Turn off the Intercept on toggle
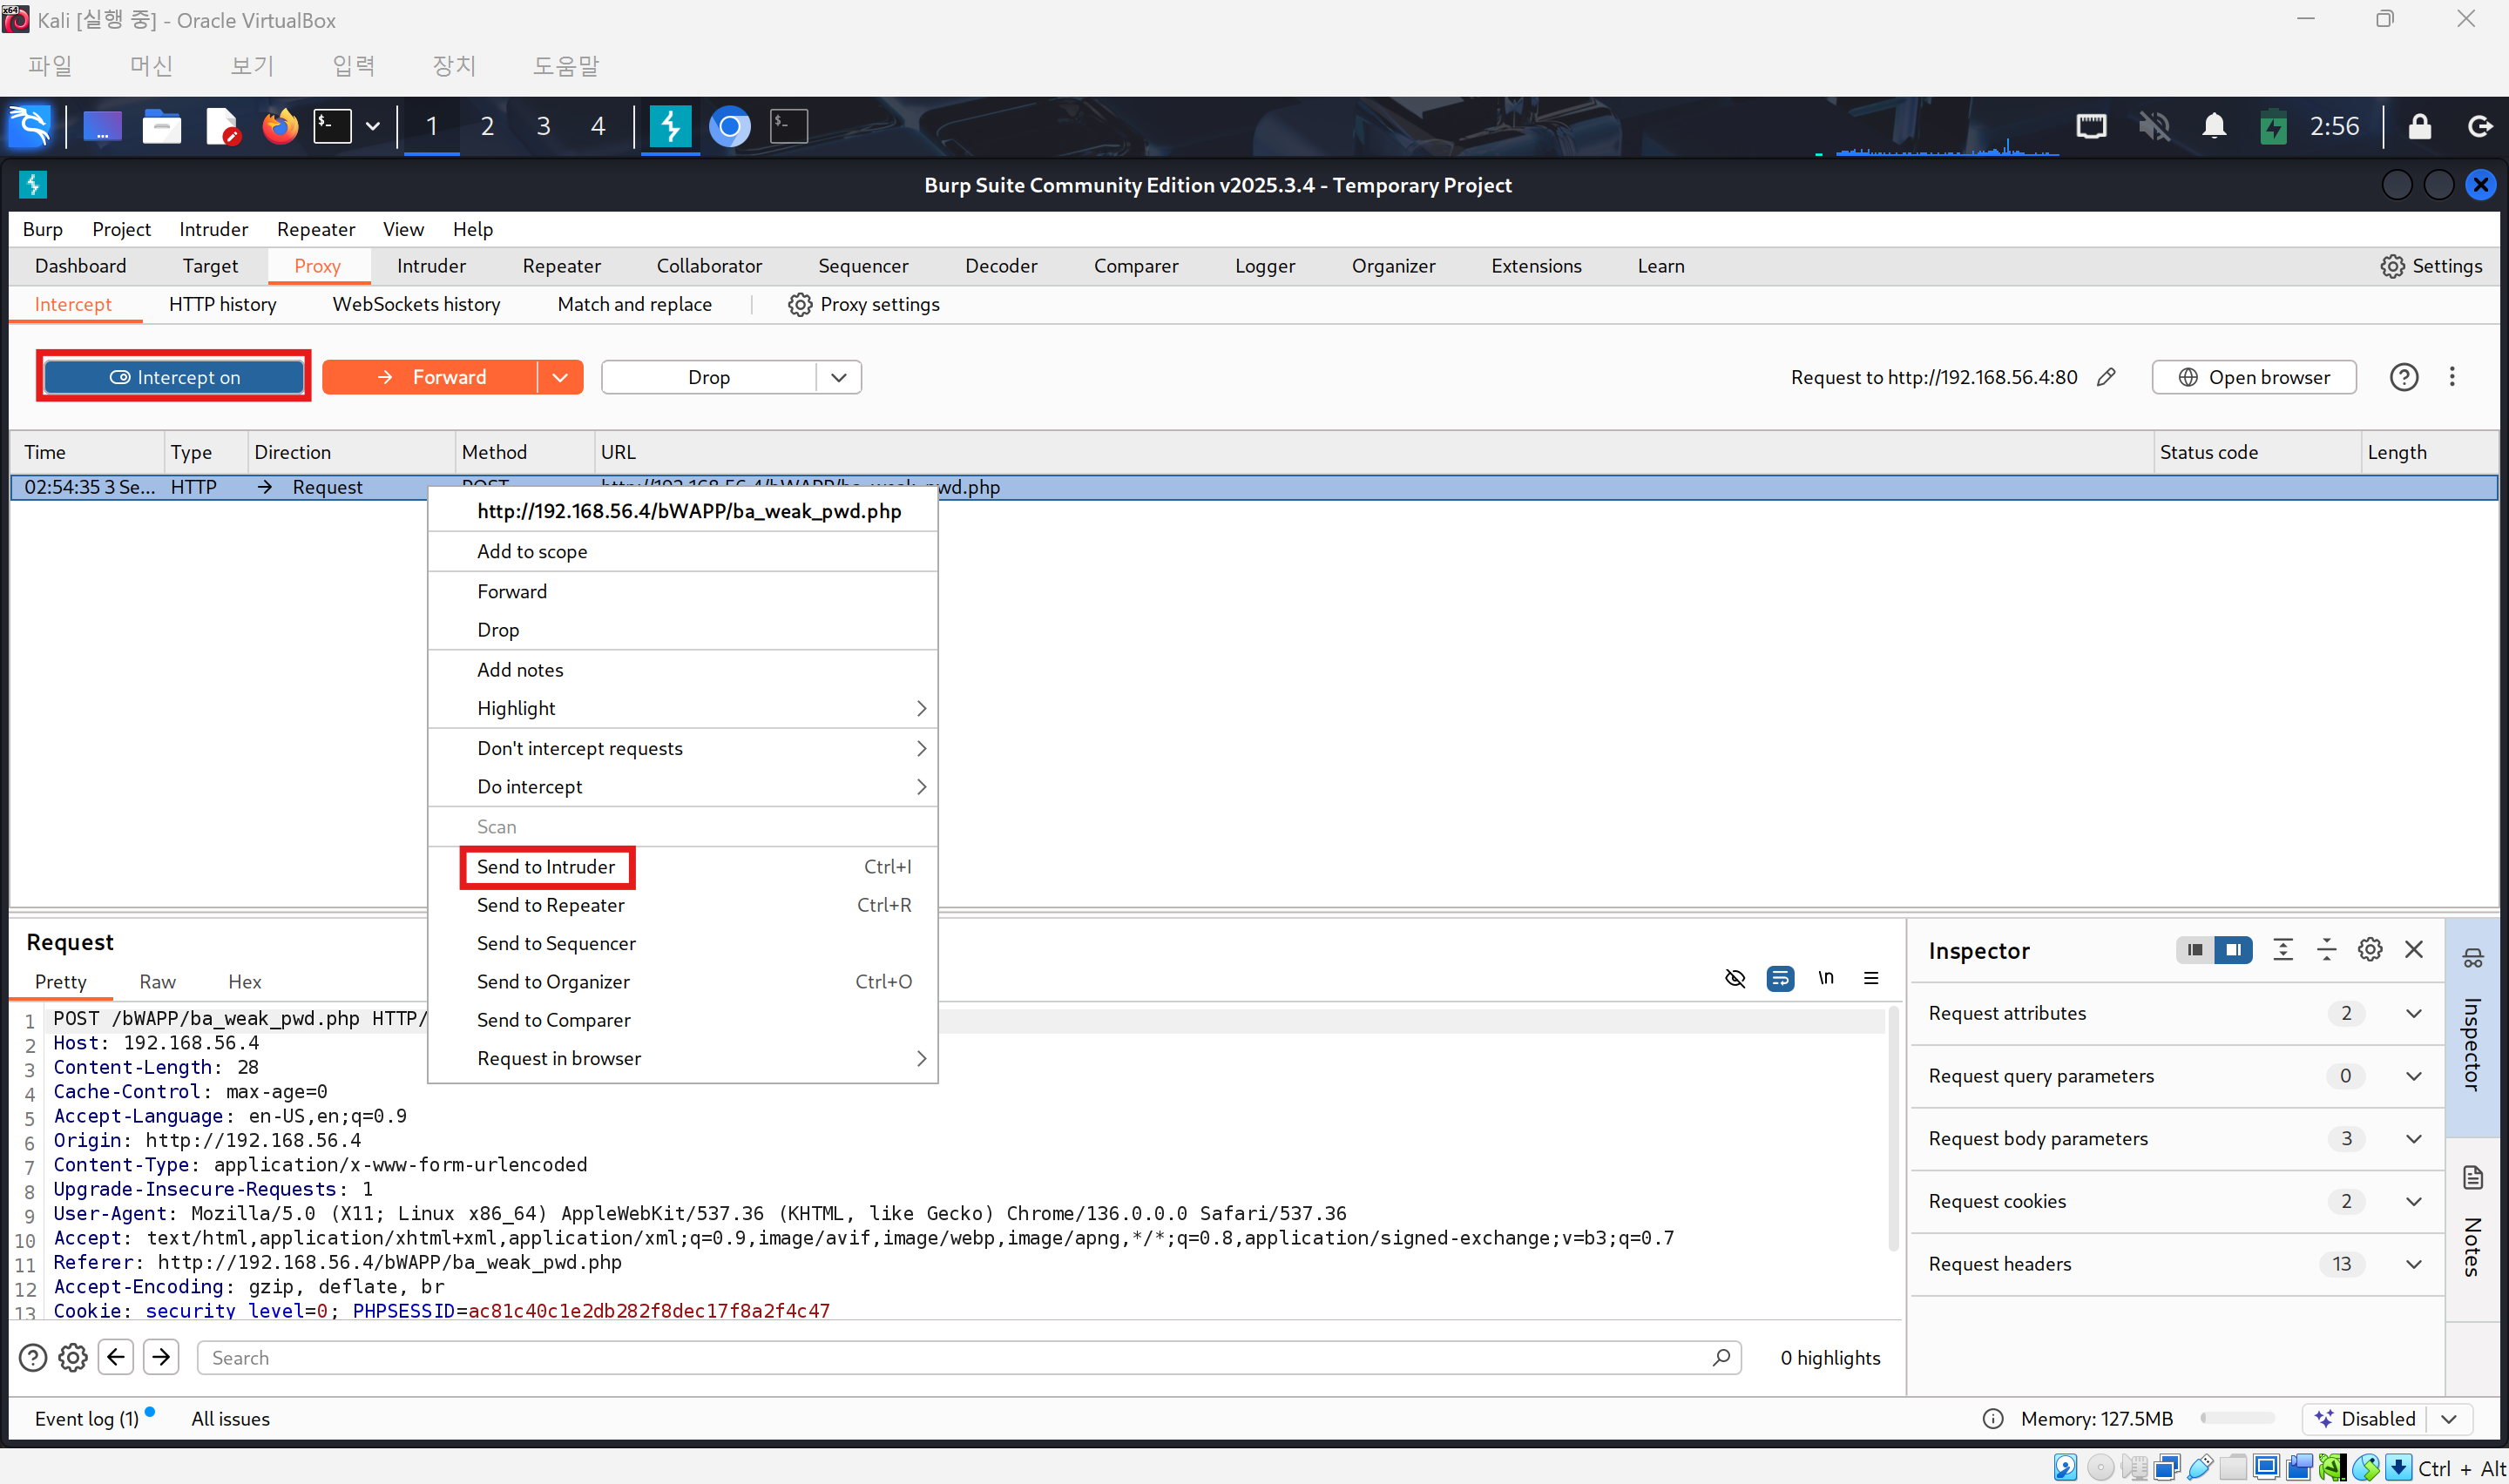Screen dimensions: 2509x1484 coord(174,377)
